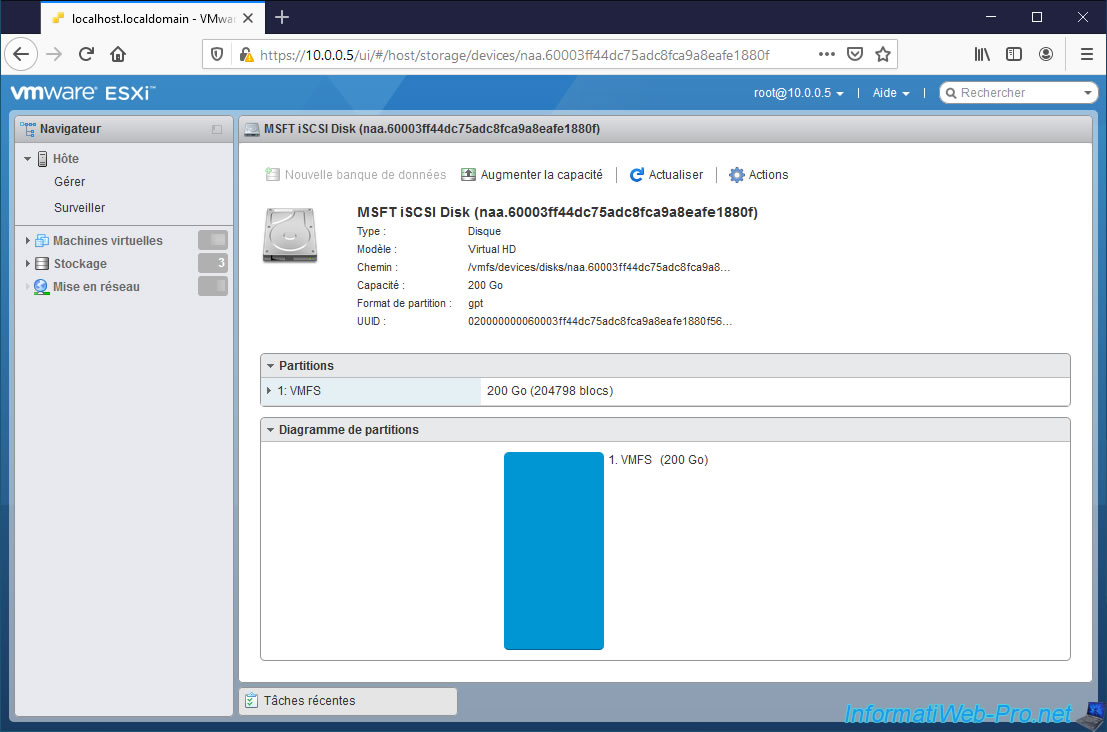Close the localhost.localdomain tab
Viewport: 1107px width, 732px height.
tap(248, 18)
